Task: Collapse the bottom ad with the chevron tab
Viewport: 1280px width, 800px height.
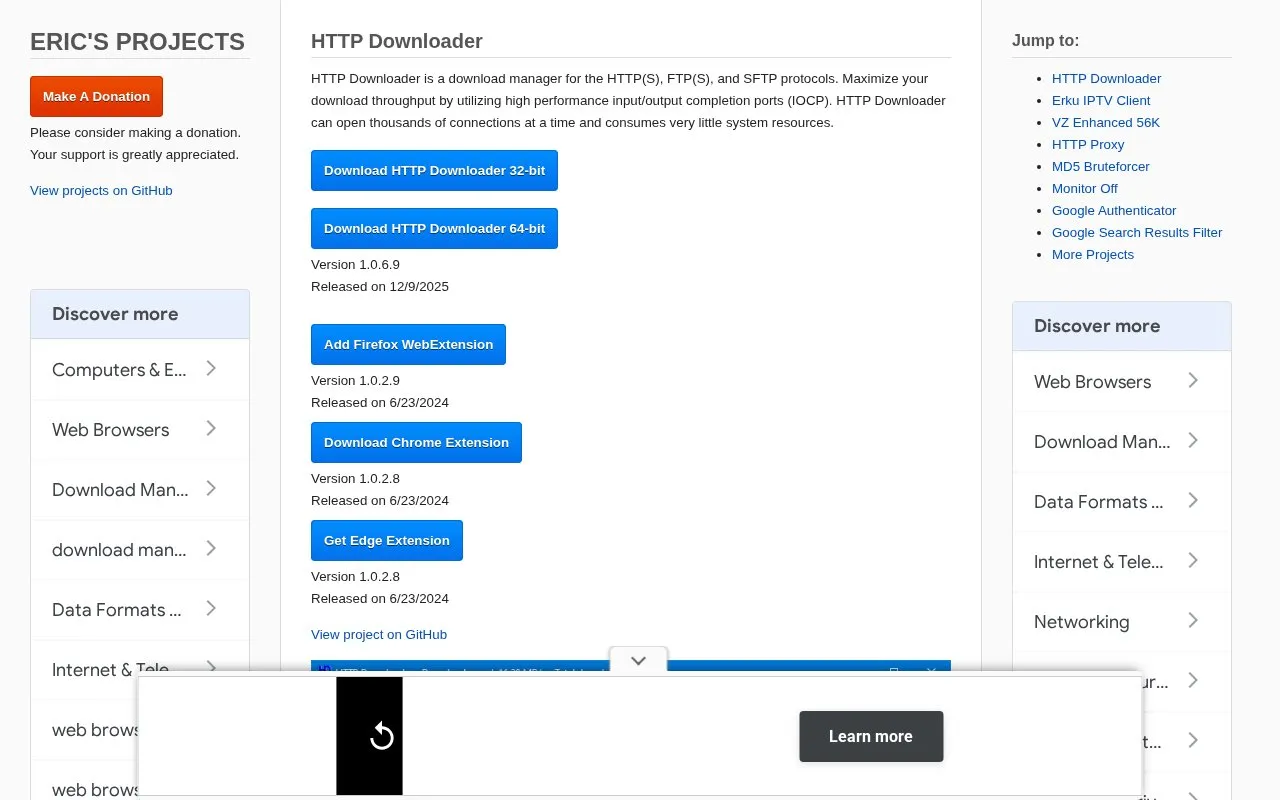Action: click(x=638, y=661)
